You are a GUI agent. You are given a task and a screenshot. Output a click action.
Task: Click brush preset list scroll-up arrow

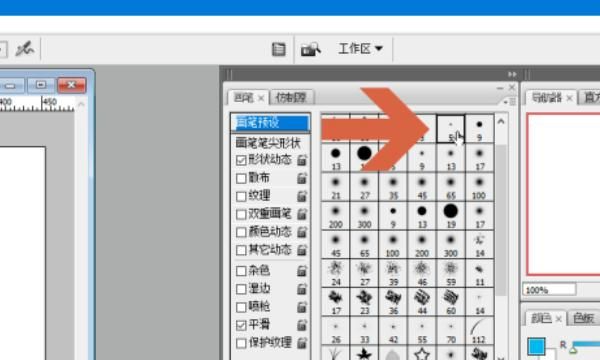tap(501, 122)
